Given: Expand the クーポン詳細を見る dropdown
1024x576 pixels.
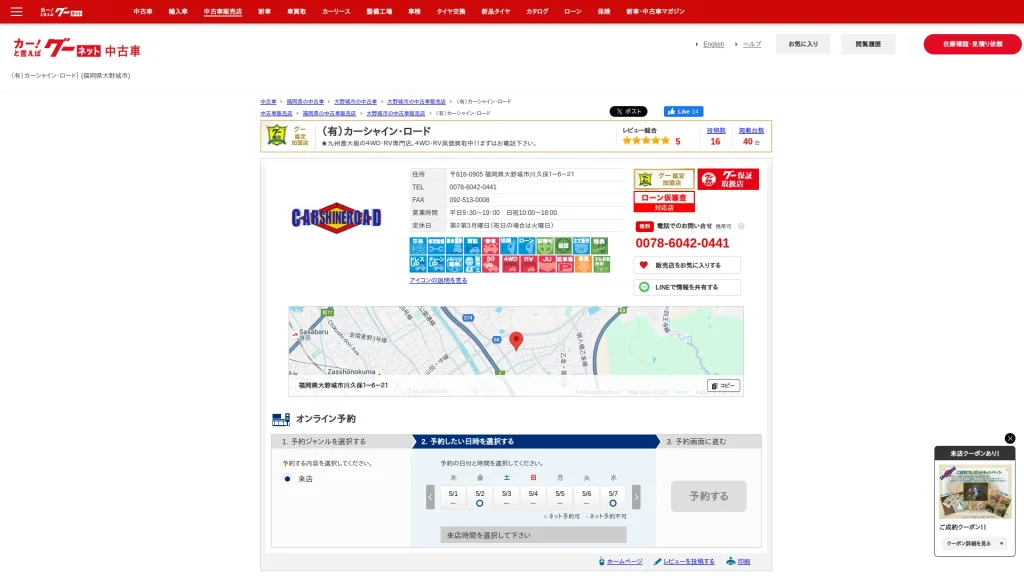Looking at the screenshot, I should pyautogui.click(x=975, y=543).
